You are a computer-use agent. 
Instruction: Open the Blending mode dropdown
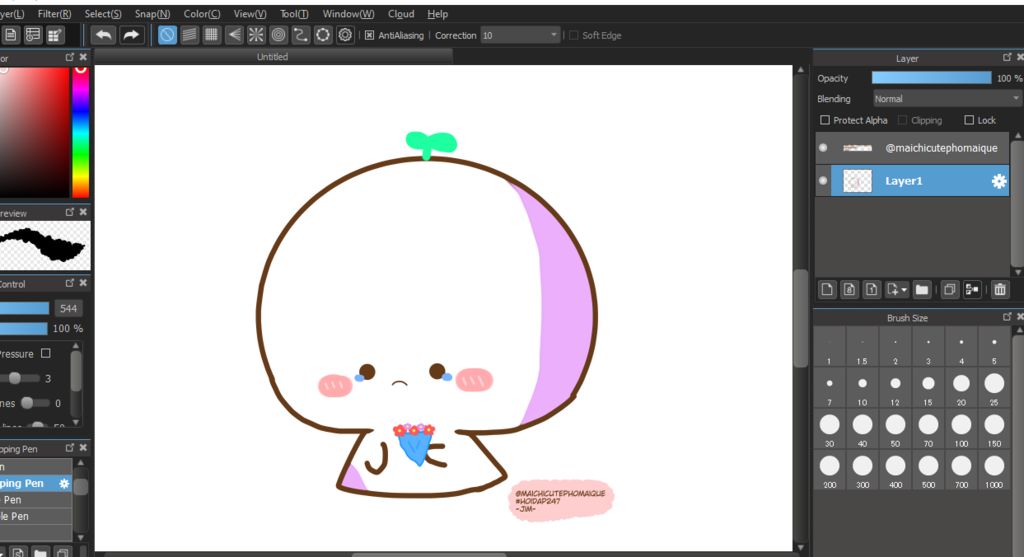946,99
